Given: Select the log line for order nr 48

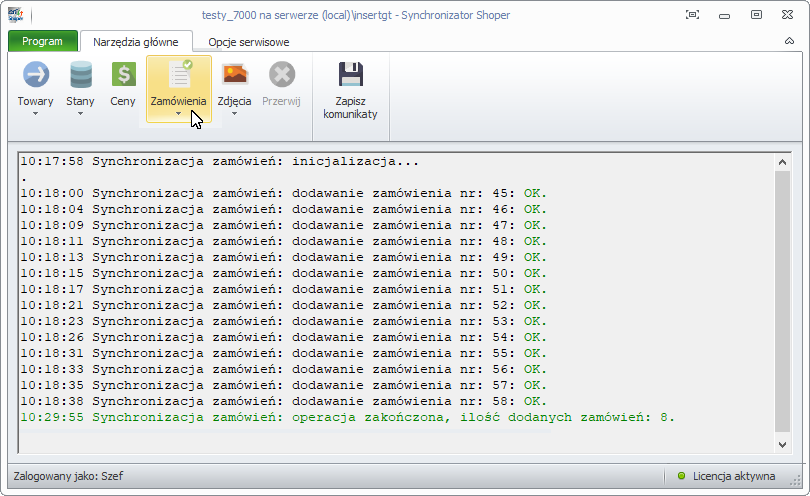Looking at the screenshot, I should coord(283,242).
